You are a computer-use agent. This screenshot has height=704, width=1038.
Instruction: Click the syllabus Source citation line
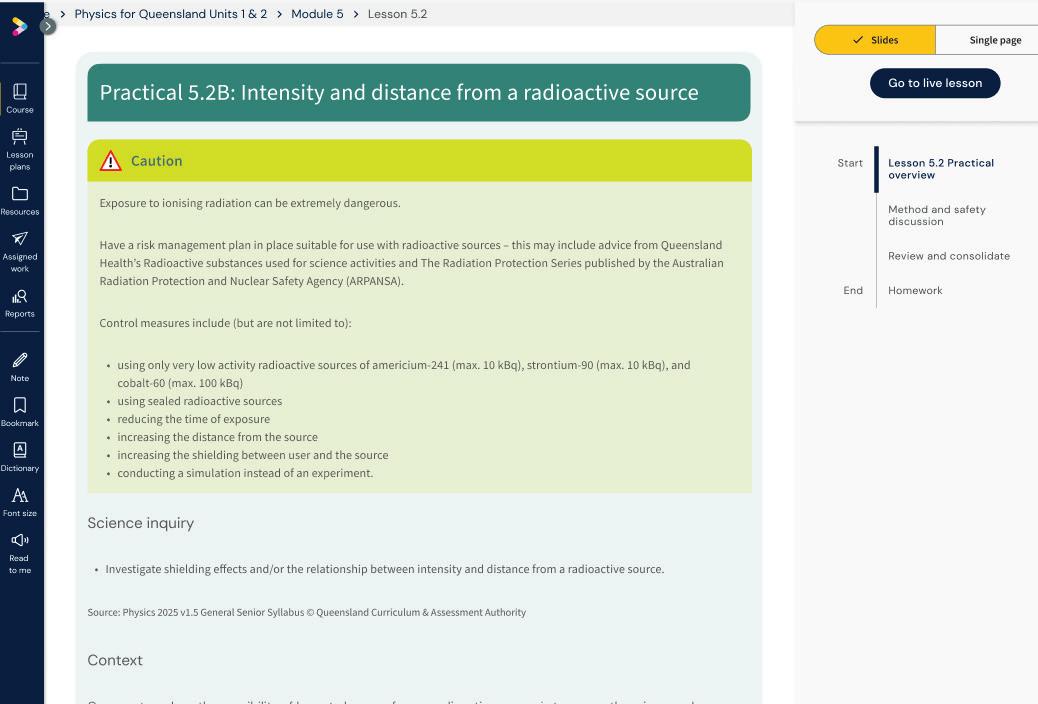tap(307, 613)
